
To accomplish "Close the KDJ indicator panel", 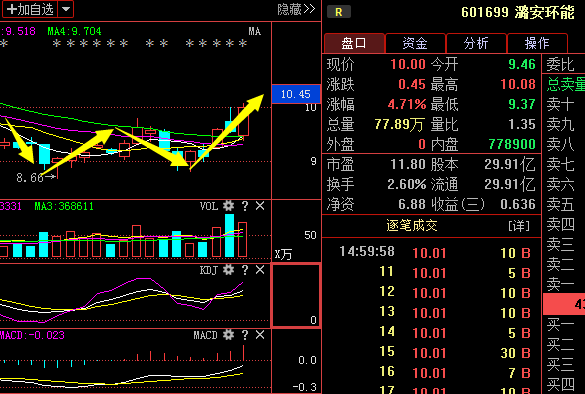I will coord(260,270).
